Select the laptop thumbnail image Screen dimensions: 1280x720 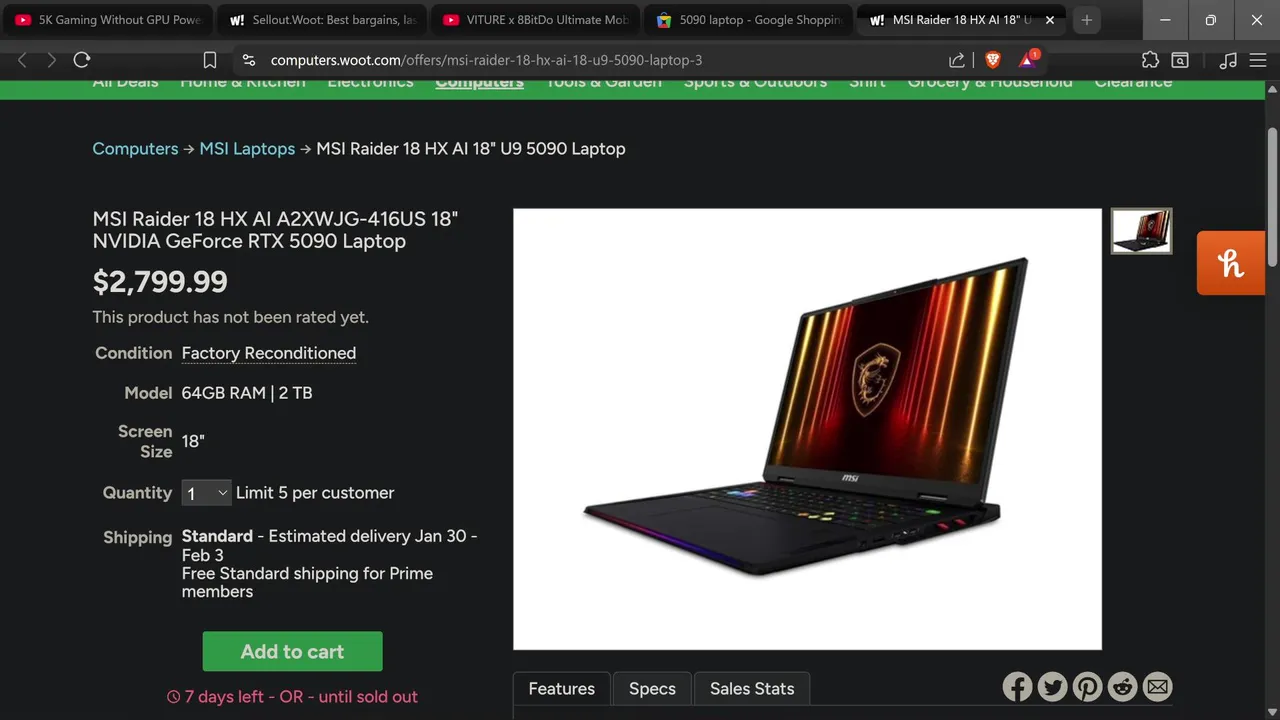tap(1141, 231)
